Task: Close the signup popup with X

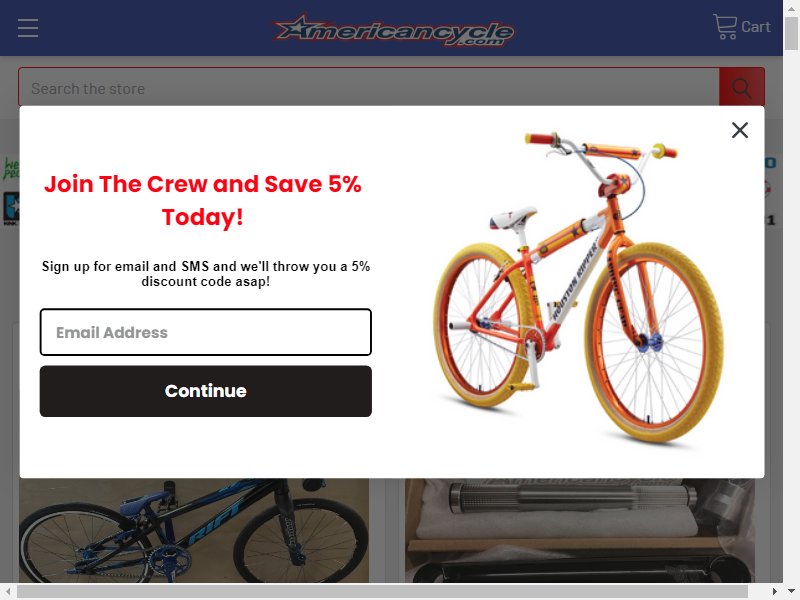Action: point(740,130)
